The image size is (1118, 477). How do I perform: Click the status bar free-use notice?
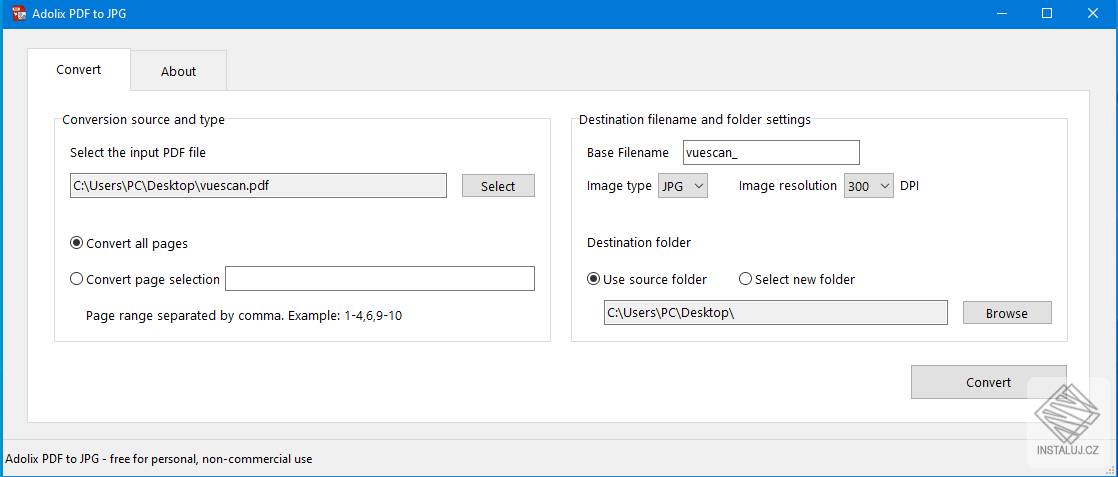(x=159, y=459)
